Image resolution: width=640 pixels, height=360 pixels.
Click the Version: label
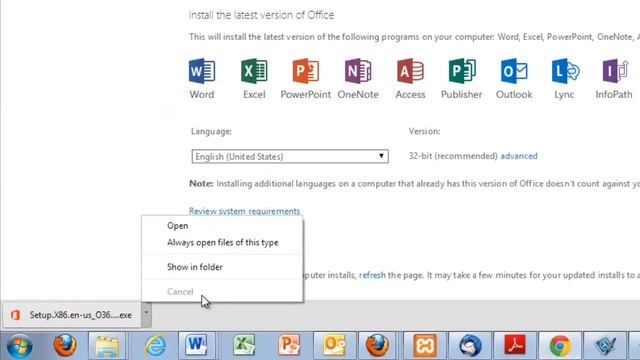click(424, 131)
